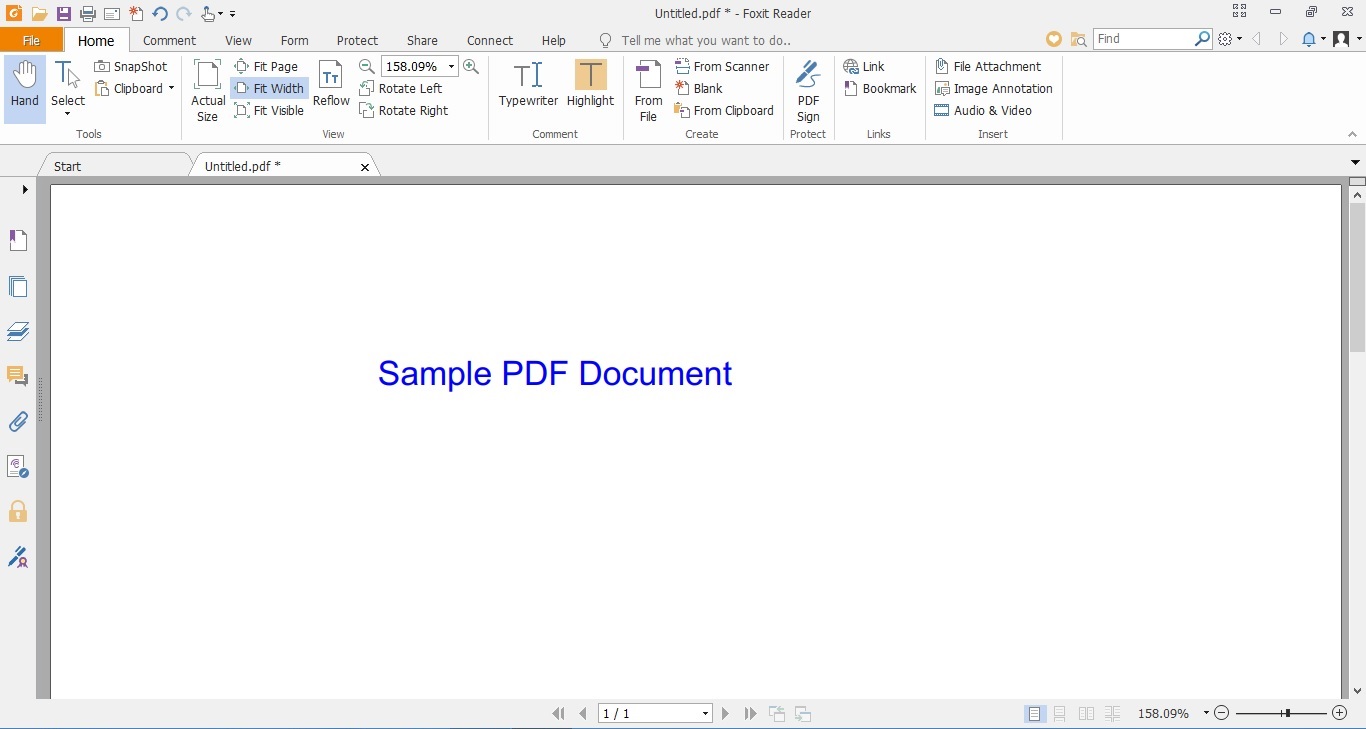The height and width of the screenshot is (729, 1366).
Task: Open the Start tab
Action: [x=66, y=166]
